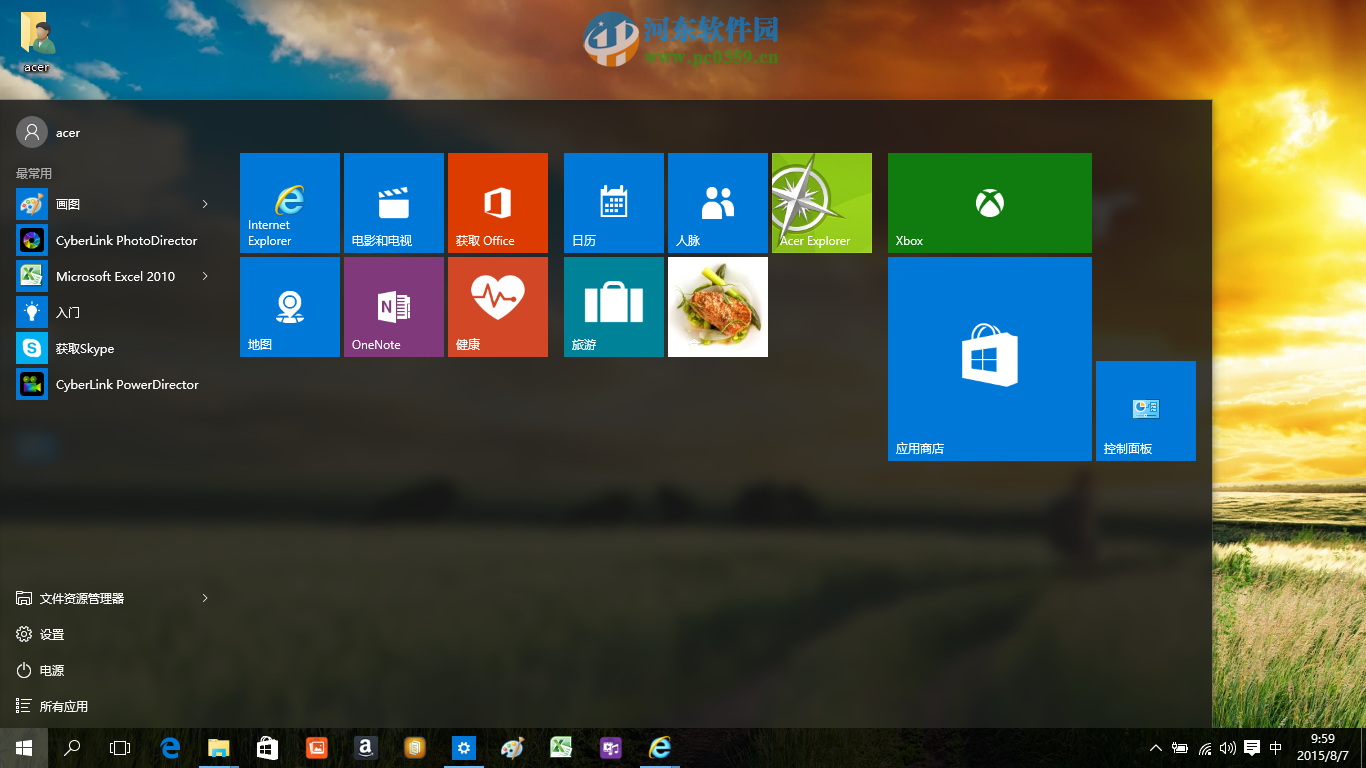Open the OneNote tile
Image resolution: width=1366 pixels, height=768 pixels.
tap(393, 306)
